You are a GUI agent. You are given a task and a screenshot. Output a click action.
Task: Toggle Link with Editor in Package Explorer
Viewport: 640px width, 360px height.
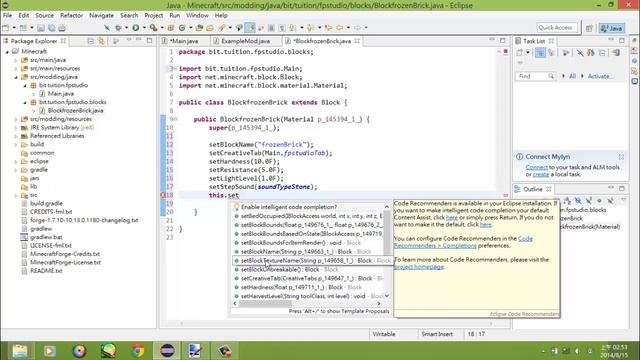[x=101, y=41]
